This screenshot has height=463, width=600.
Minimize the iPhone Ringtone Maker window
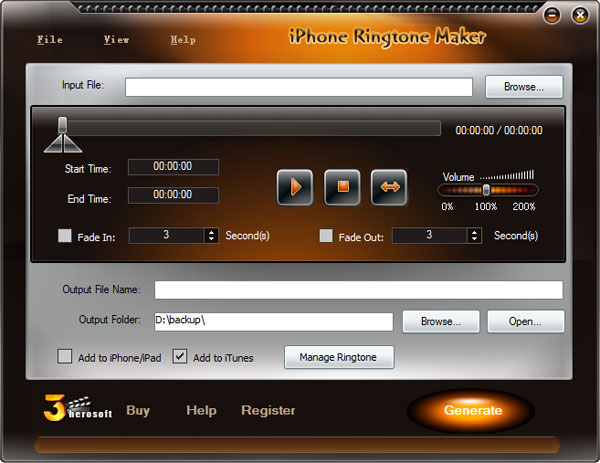click(x=552, y=15)
